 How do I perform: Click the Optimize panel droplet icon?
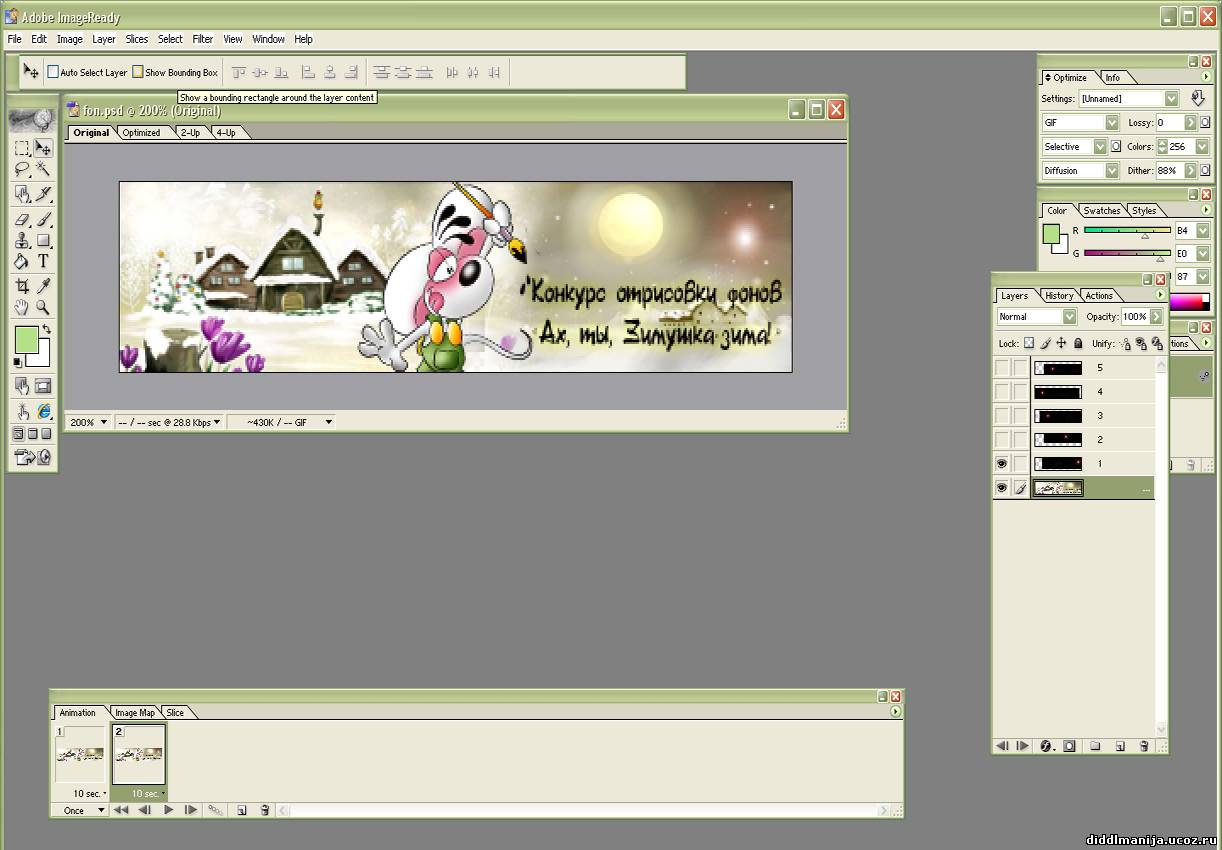pyautogui.click(x=1198, y=98)
